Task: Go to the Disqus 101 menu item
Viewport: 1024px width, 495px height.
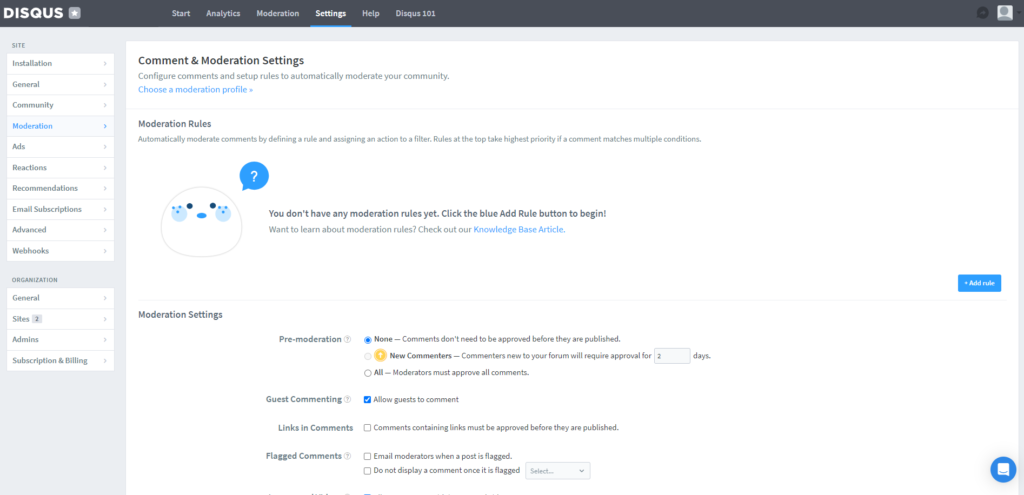Action: (x=412, y=13)
